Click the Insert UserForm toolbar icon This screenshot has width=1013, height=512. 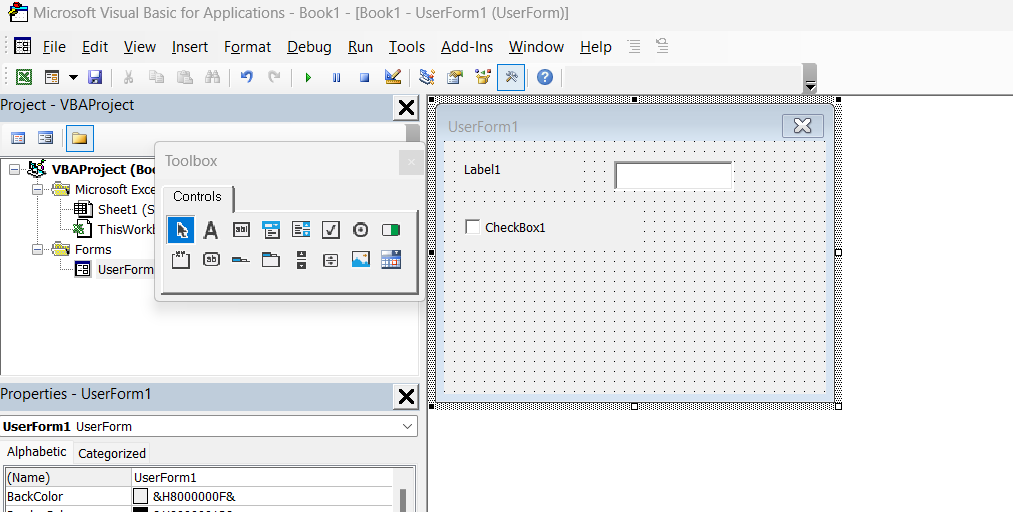(x=52, y=77)
